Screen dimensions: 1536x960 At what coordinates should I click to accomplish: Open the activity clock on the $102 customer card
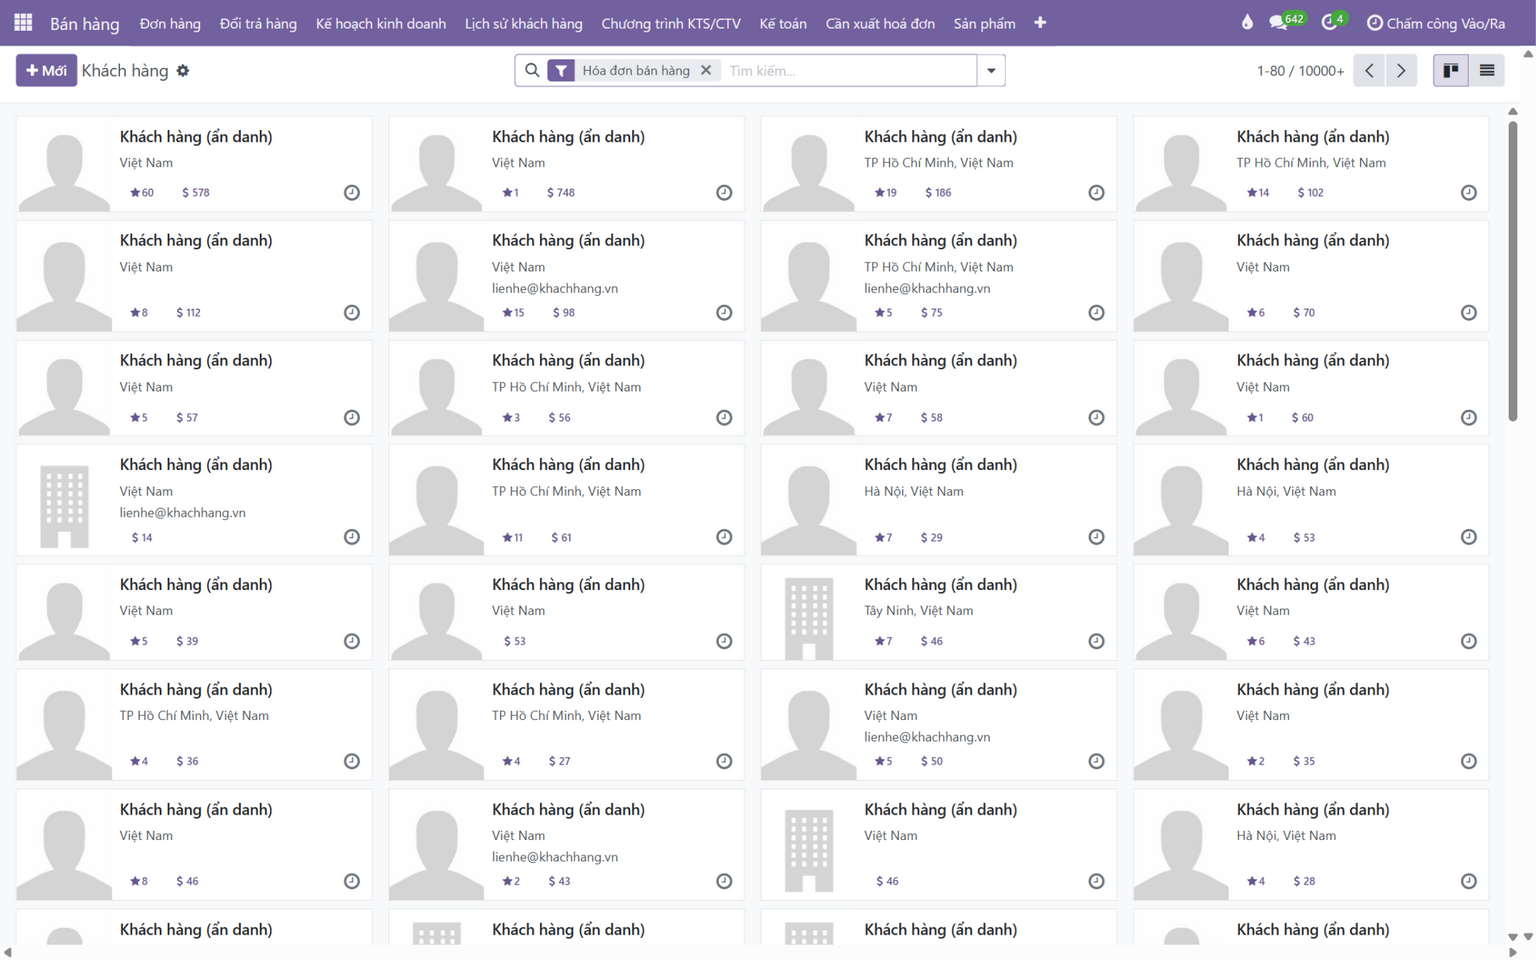(x=1468, y=192)
